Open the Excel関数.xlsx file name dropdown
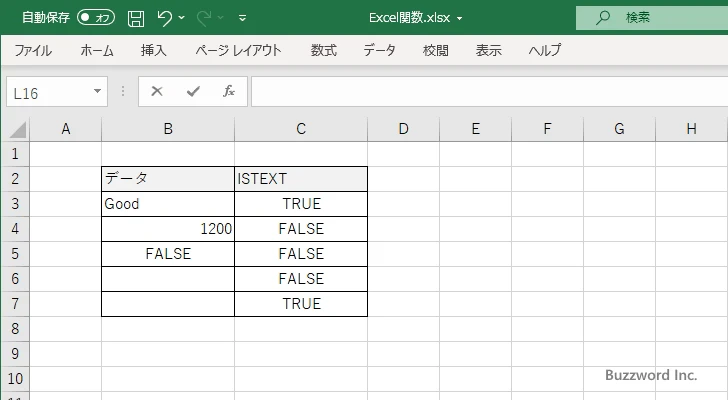 [460, 19]
